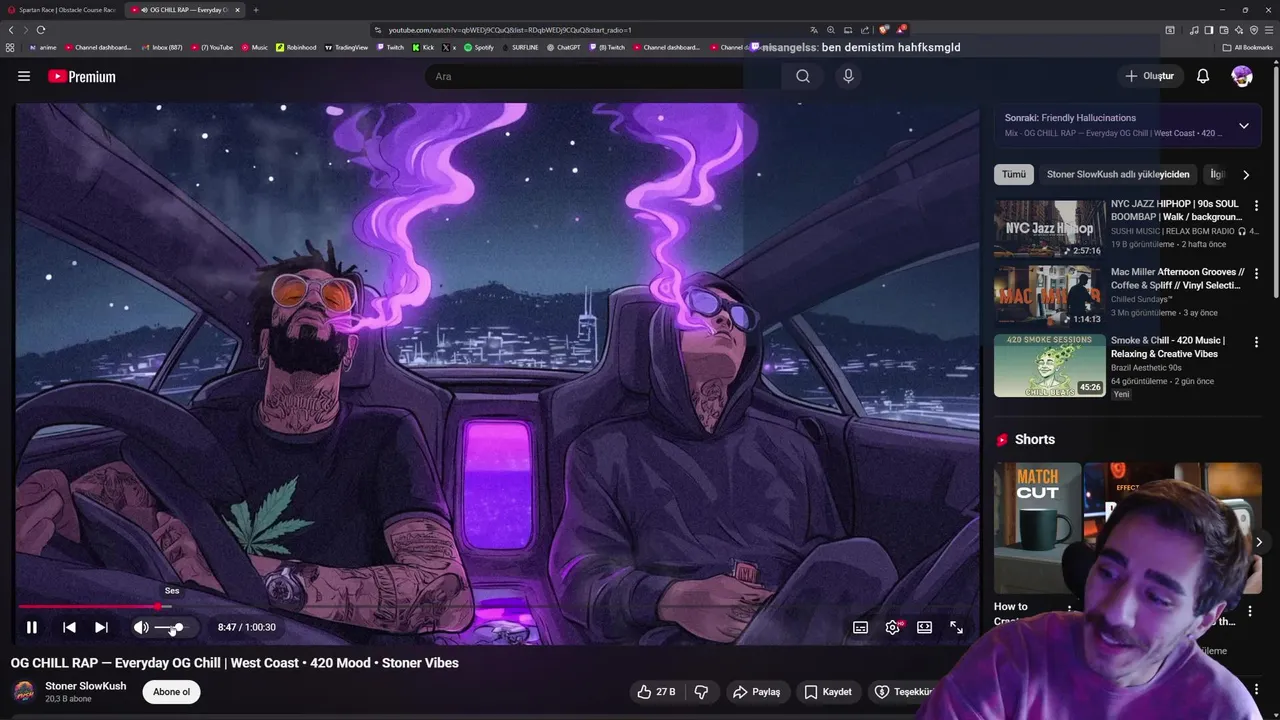Image resolution: width=1280 pixels, height=720 pixels.
Task: Open the Robinhood bookmark
Action: click(296, 47)
